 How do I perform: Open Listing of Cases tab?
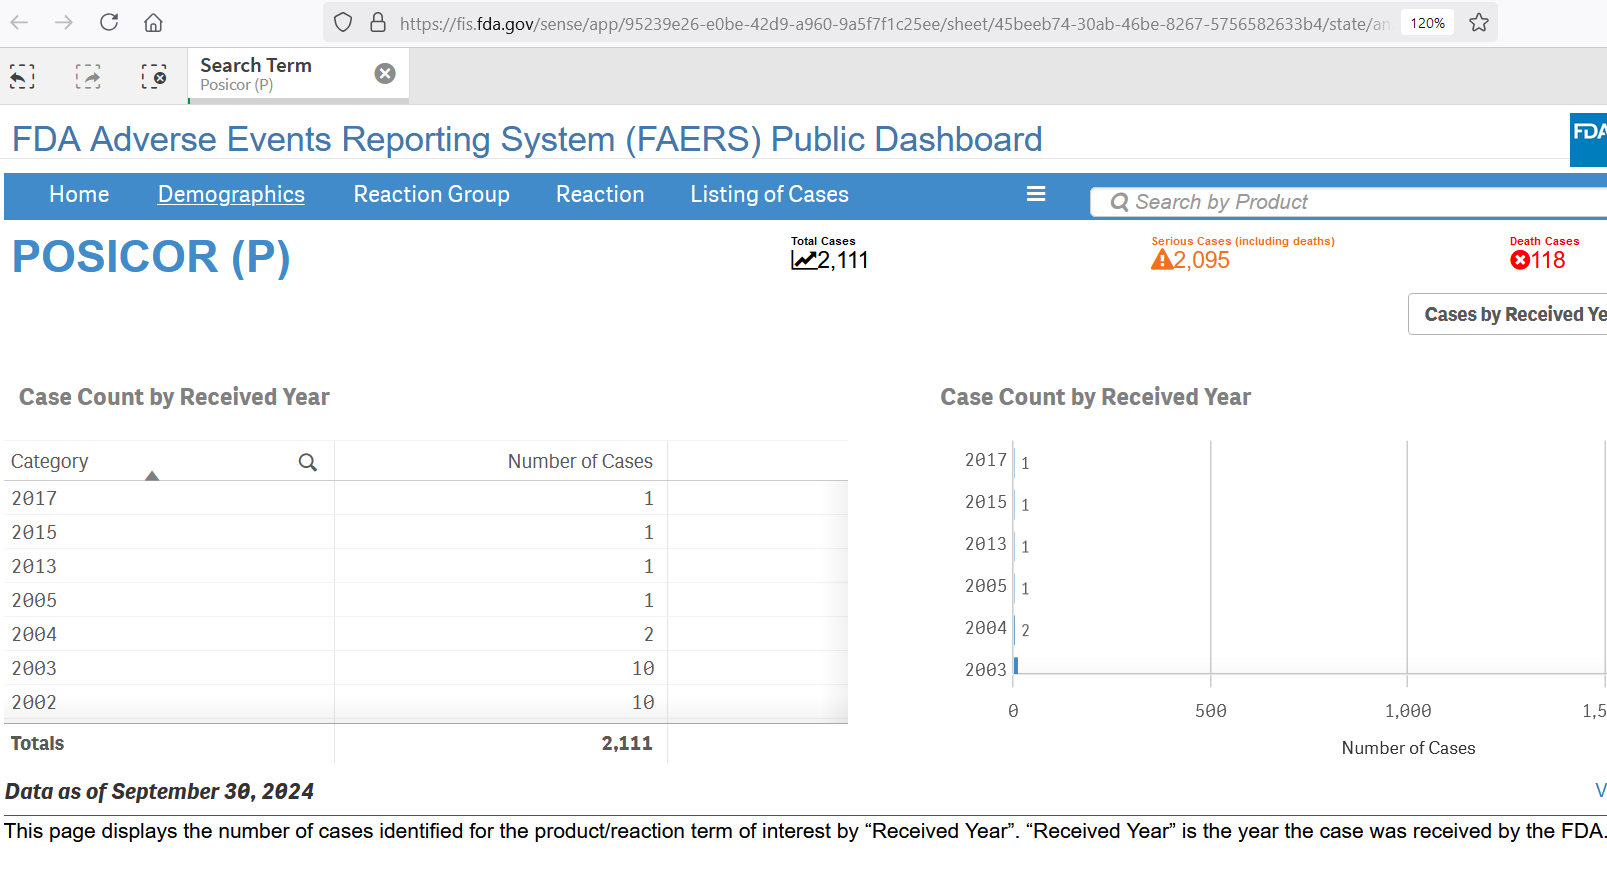tap(769, 195)
